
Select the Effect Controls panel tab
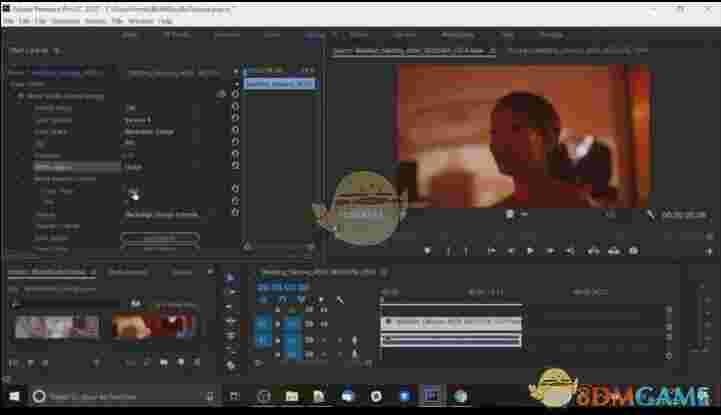31,51
